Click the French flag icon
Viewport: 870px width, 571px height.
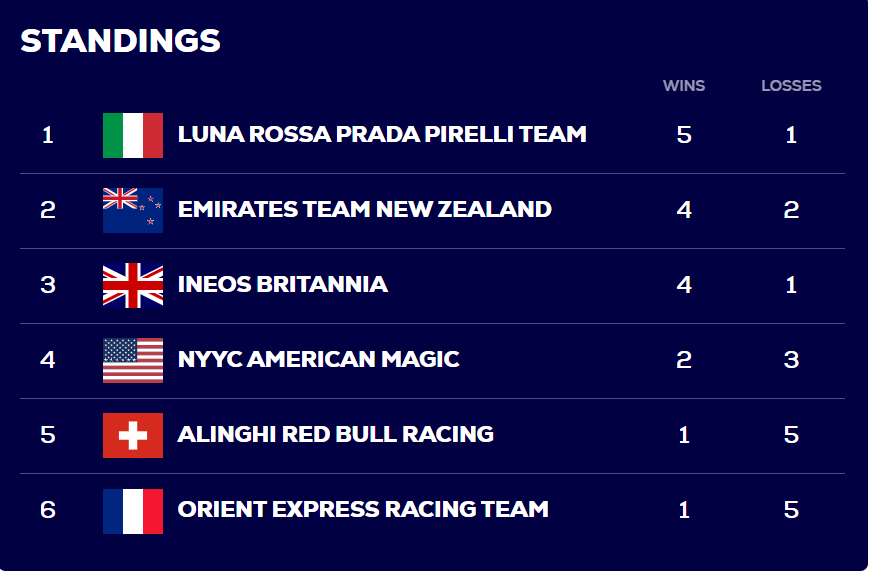tap(133, 511)
